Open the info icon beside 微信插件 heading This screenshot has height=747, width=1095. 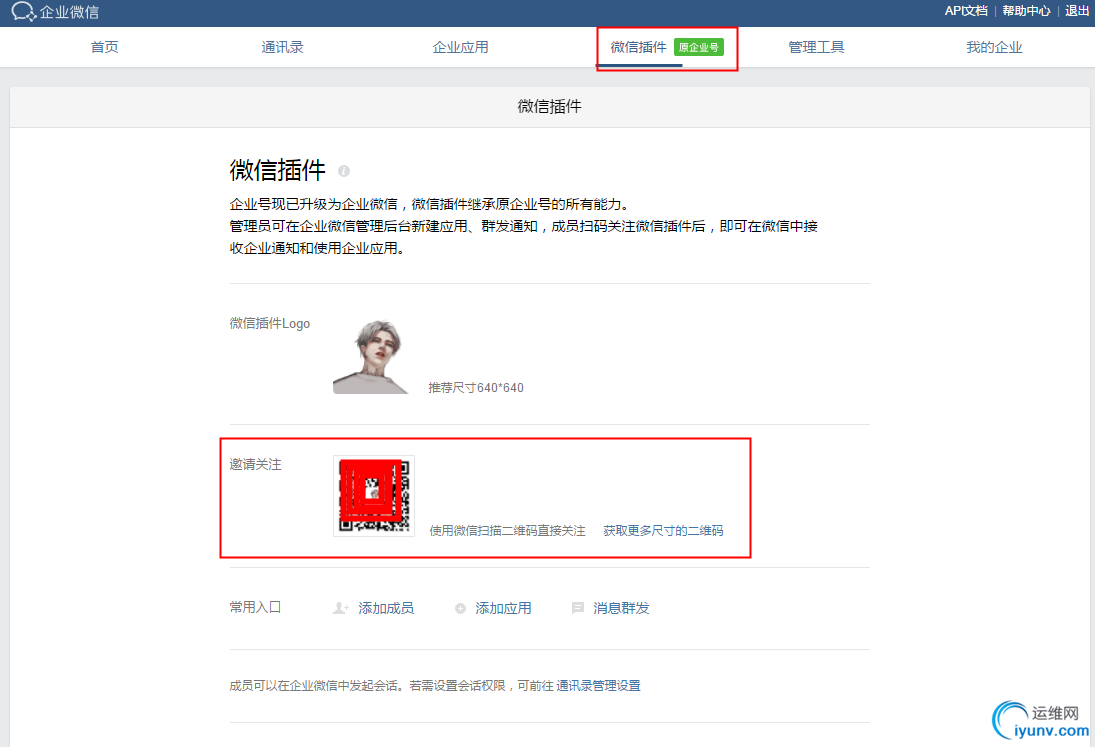pyautogui.click(x=344, y=171)
